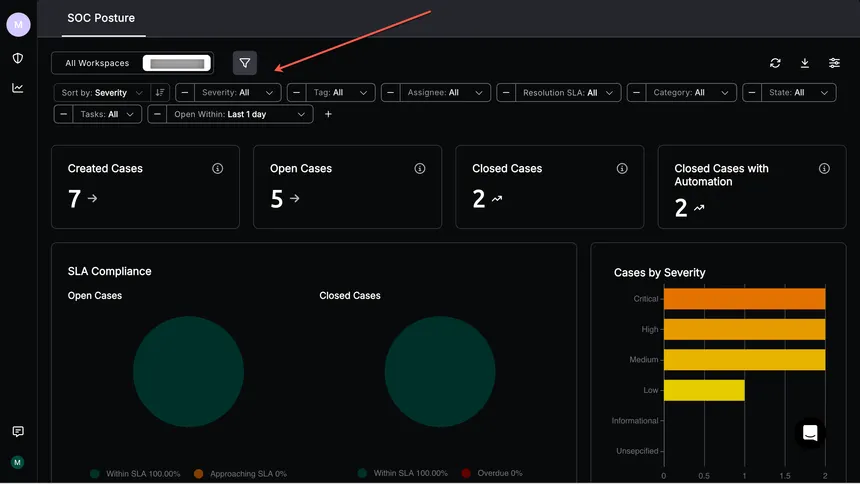The width and height of the screenshot is (860, 484).
Task: Add a new filter with plus
Action: [328, 114]
